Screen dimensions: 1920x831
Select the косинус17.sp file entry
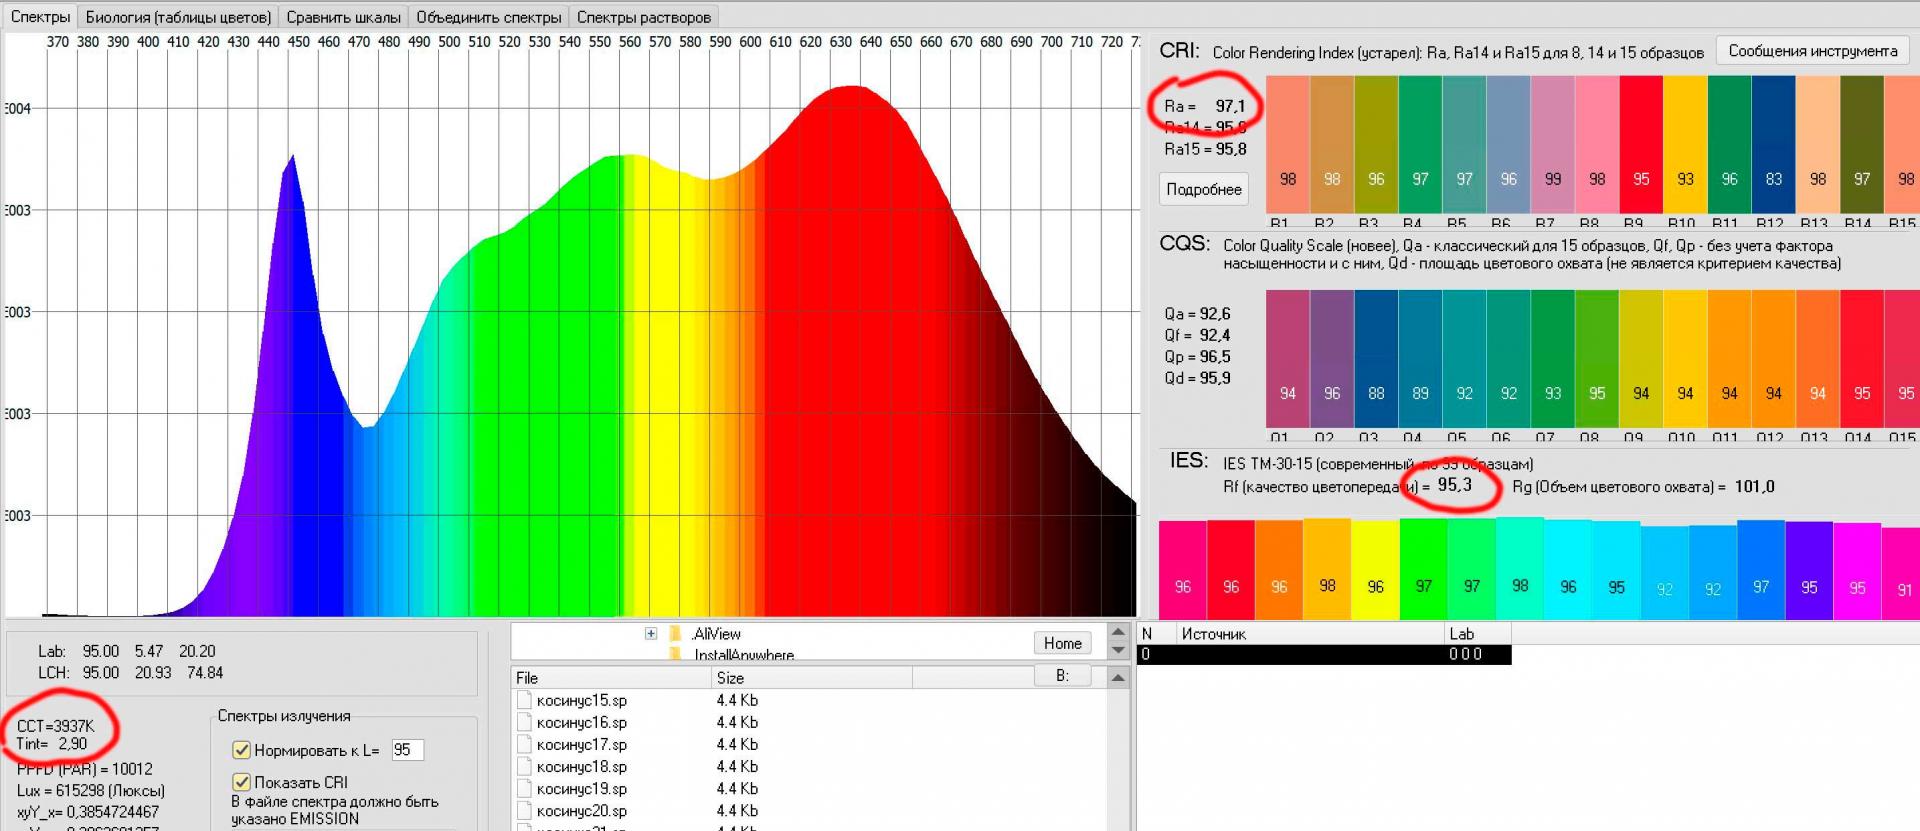(x=581, y=744)
